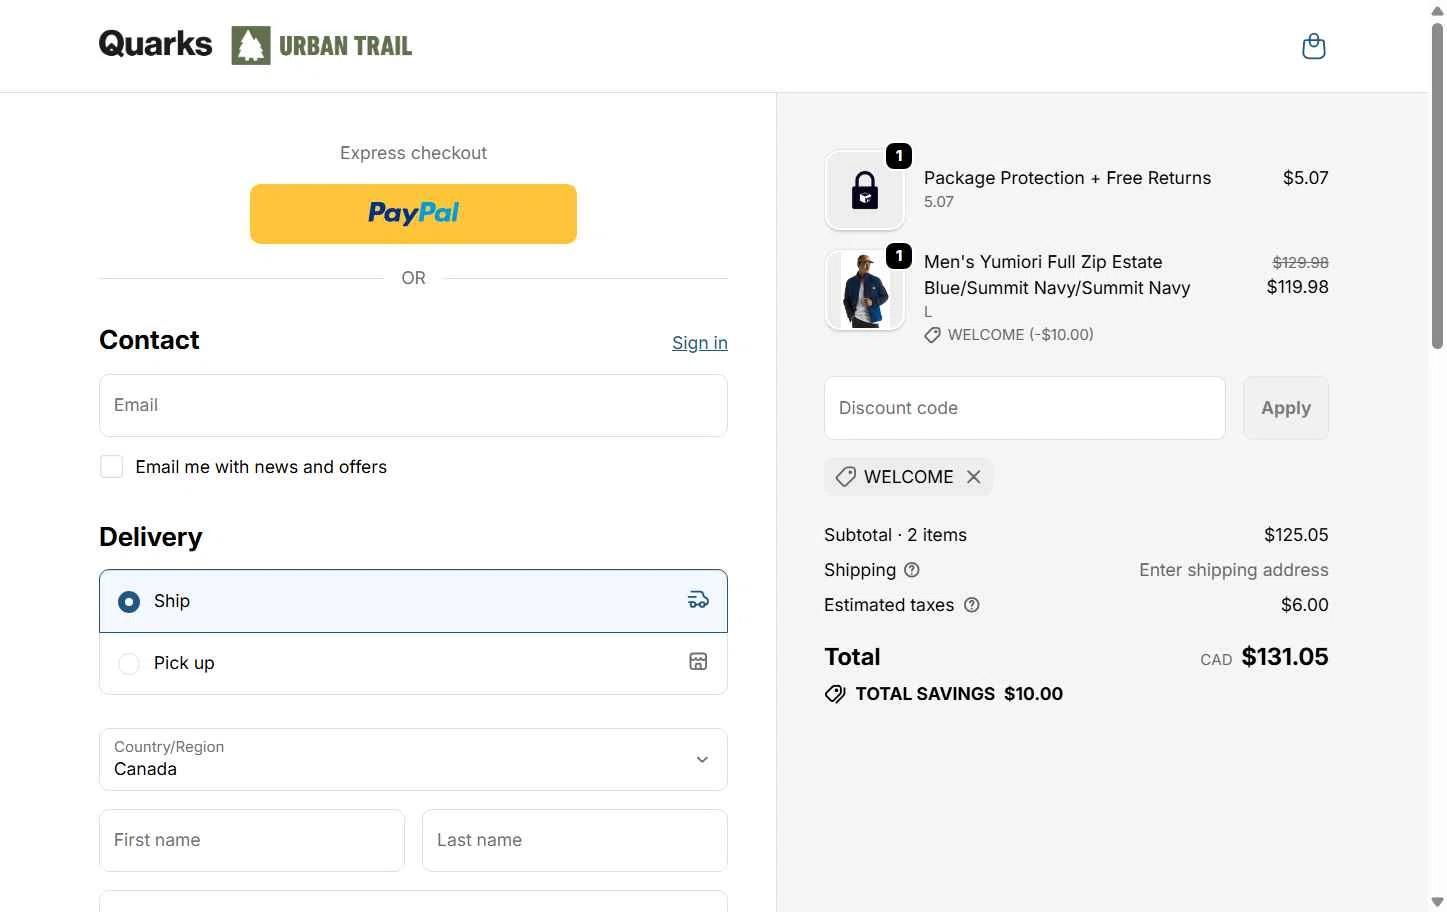The image size is (1447, 912).
Task: Click the Urban Trail tree logo
Action: (x=322, y=46)
